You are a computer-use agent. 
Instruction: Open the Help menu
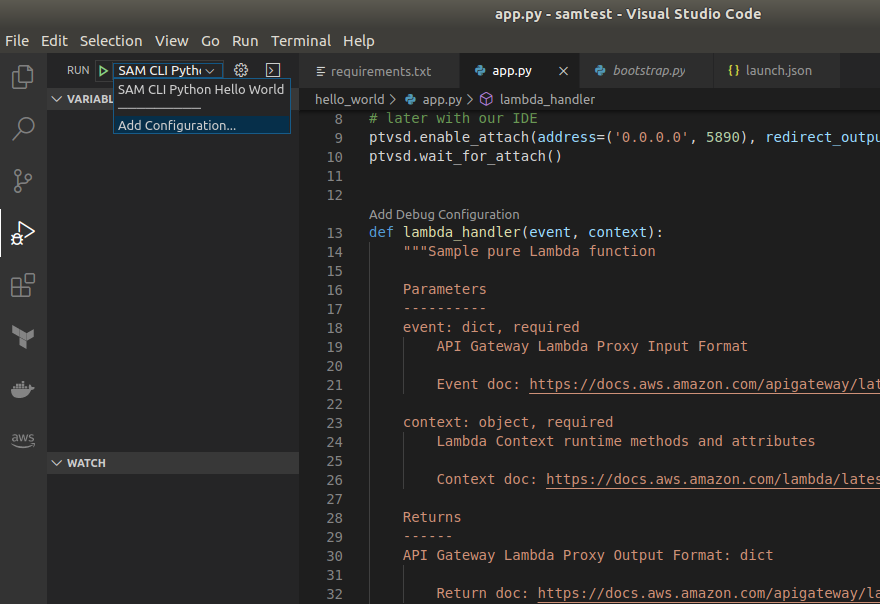359,41
